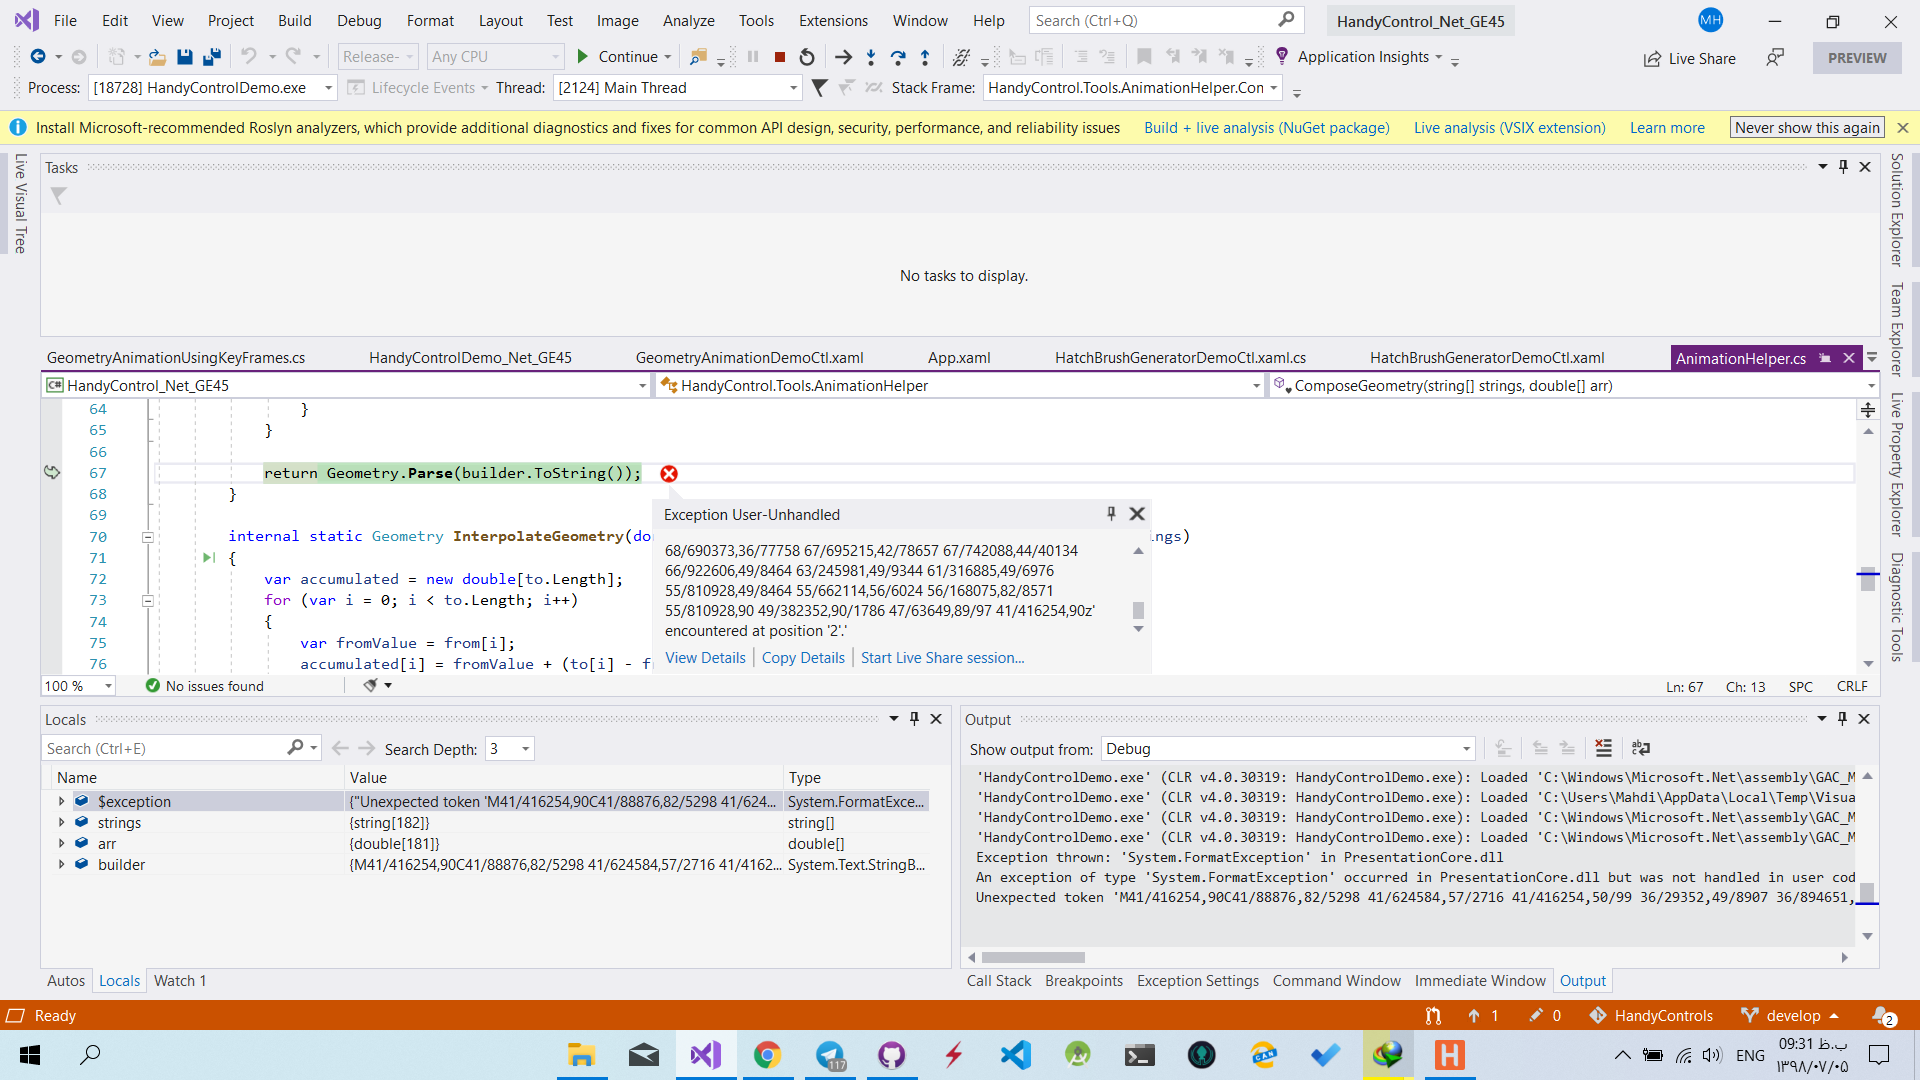Click the Save All icon
The image size is (1920, 1080).
click(212, 57)
